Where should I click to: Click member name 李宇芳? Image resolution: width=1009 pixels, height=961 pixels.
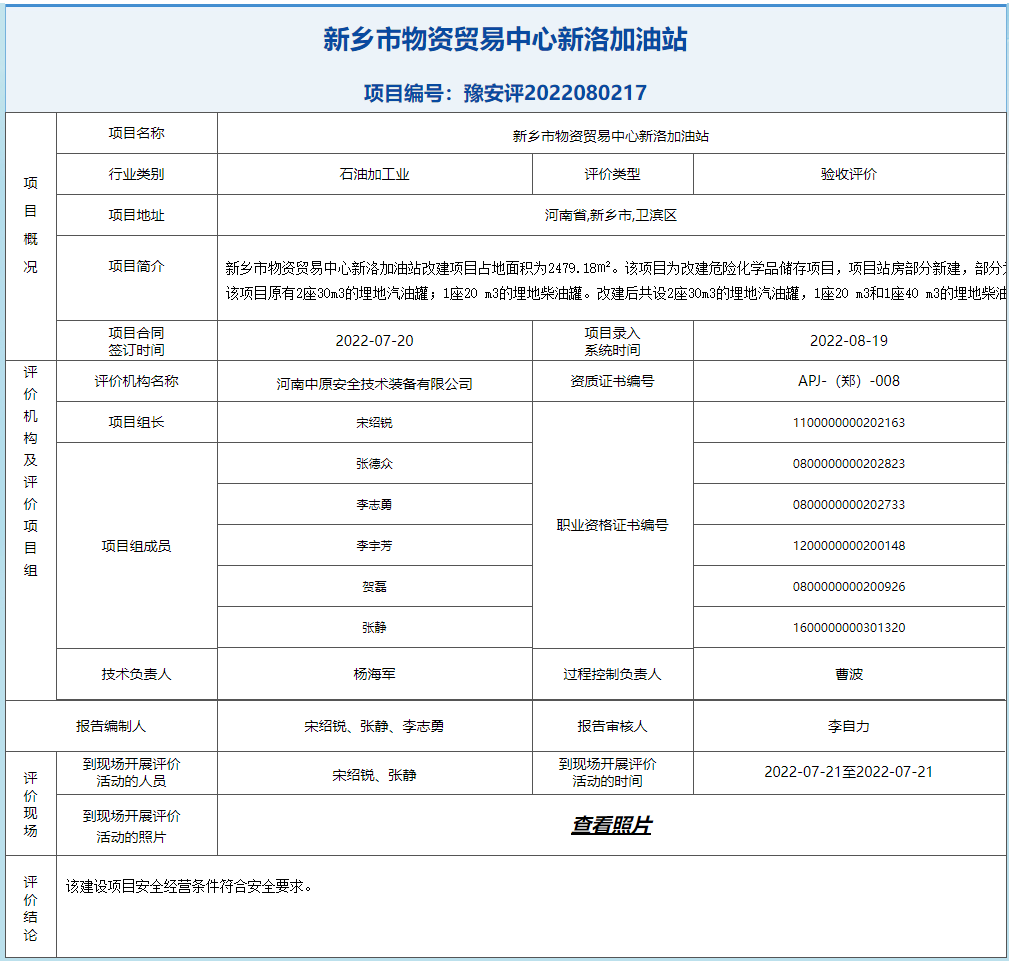(x=375, y=546)
